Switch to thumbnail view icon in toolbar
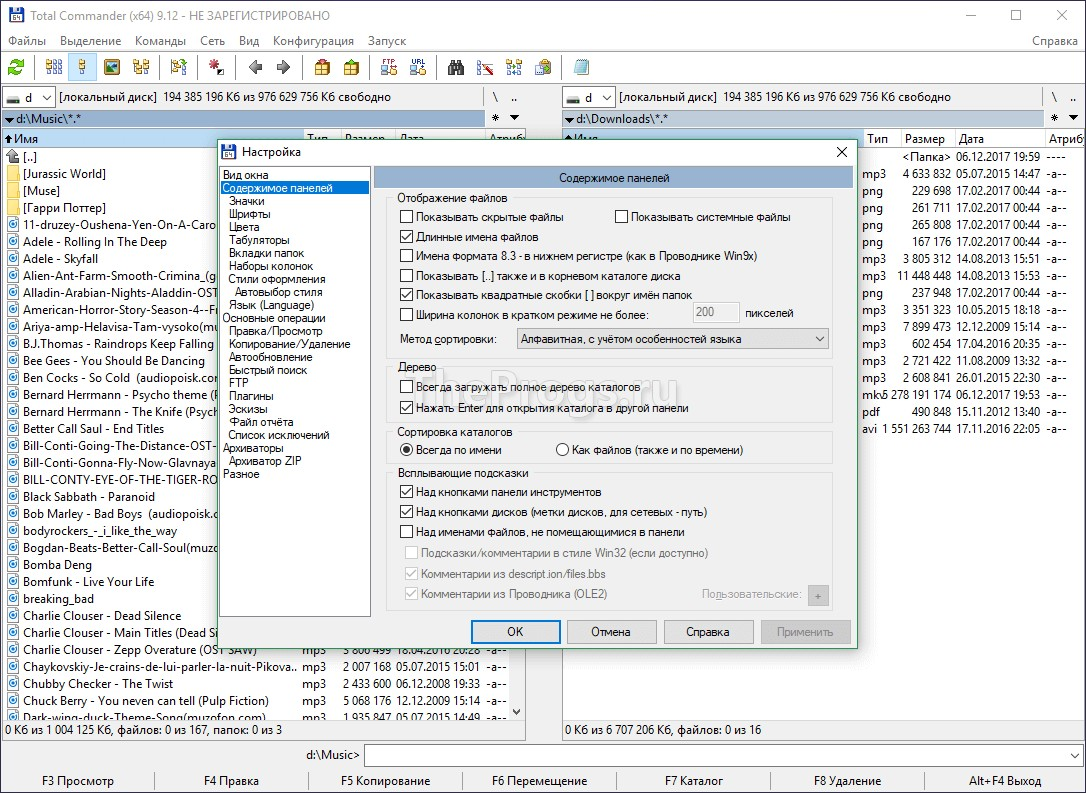This screenshot has height=793, width=1086. [112, 68]
